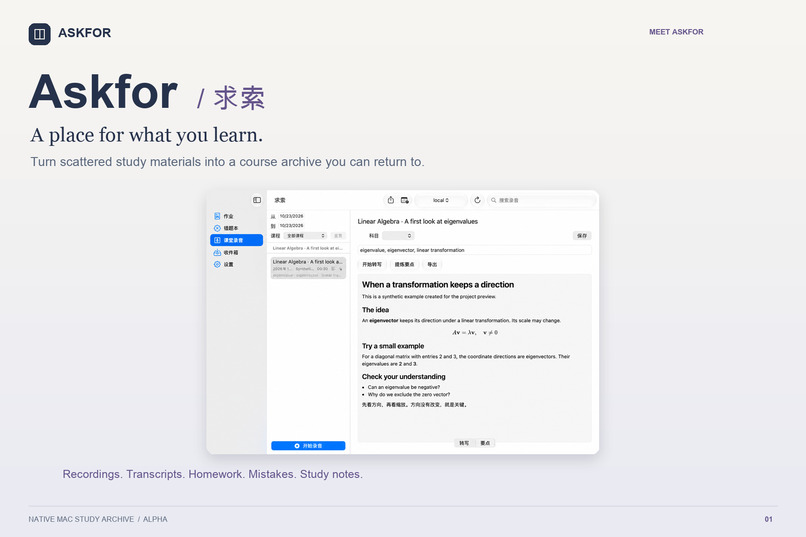Click 'NATIVE MAC STUDY ARCHIVE / ALPHA' footer text

coord(98,519)
